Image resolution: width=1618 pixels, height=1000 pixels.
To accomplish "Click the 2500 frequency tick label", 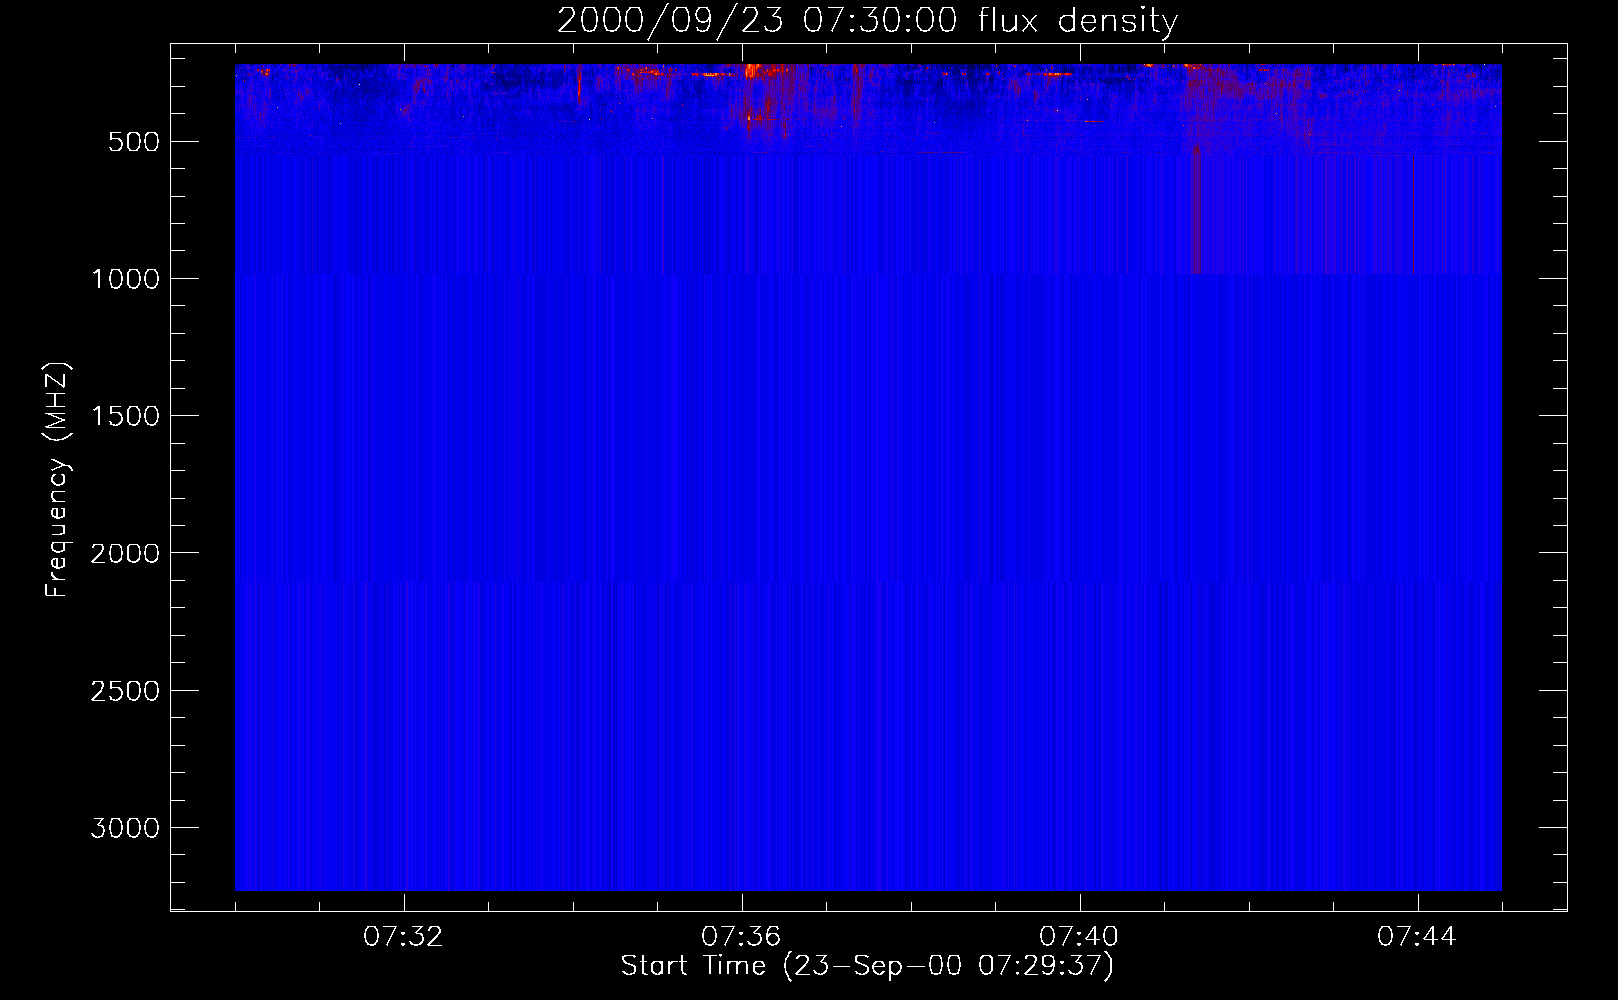I will tap(125, 691).
